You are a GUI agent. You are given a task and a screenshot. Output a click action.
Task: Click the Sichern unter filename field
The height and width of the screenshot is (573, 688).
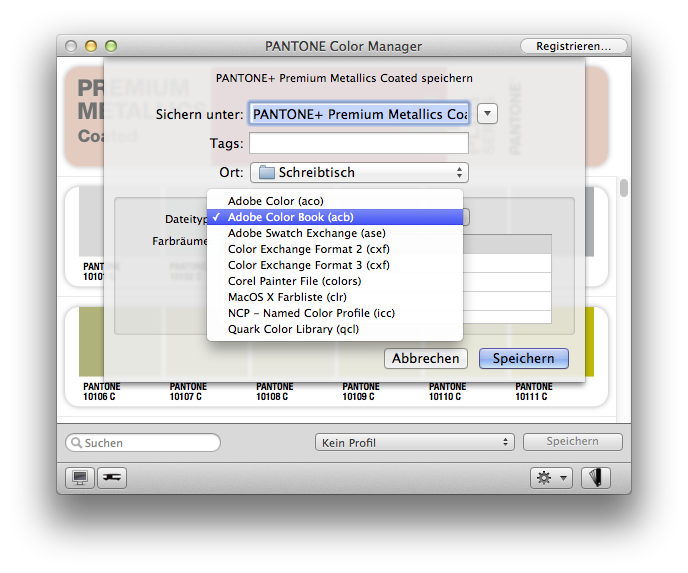point(359,114)
